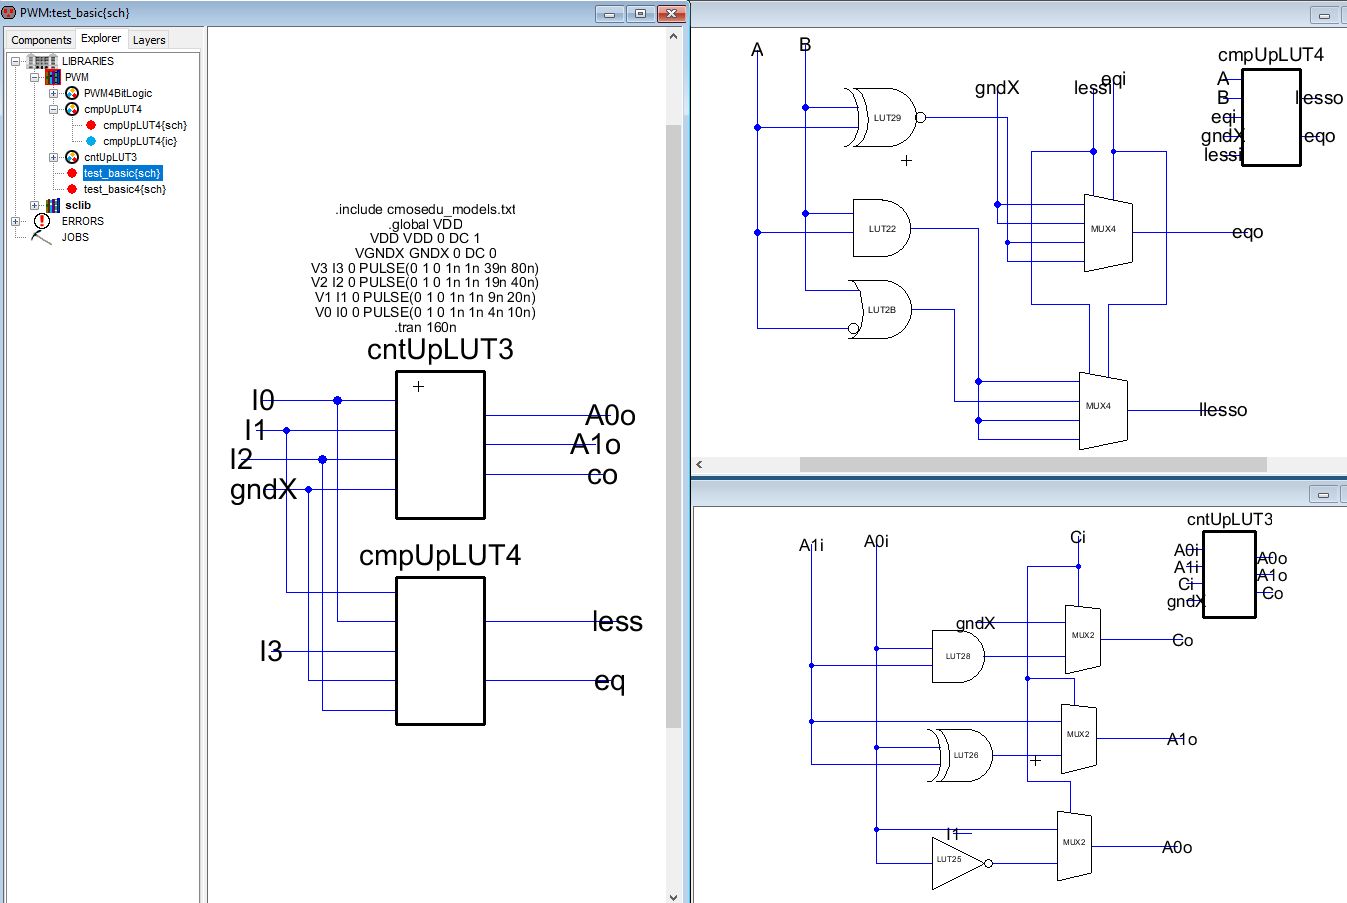This screenshot has height=903, width=1347.
Task: Open the Layers tab
Action: (149, 40)
